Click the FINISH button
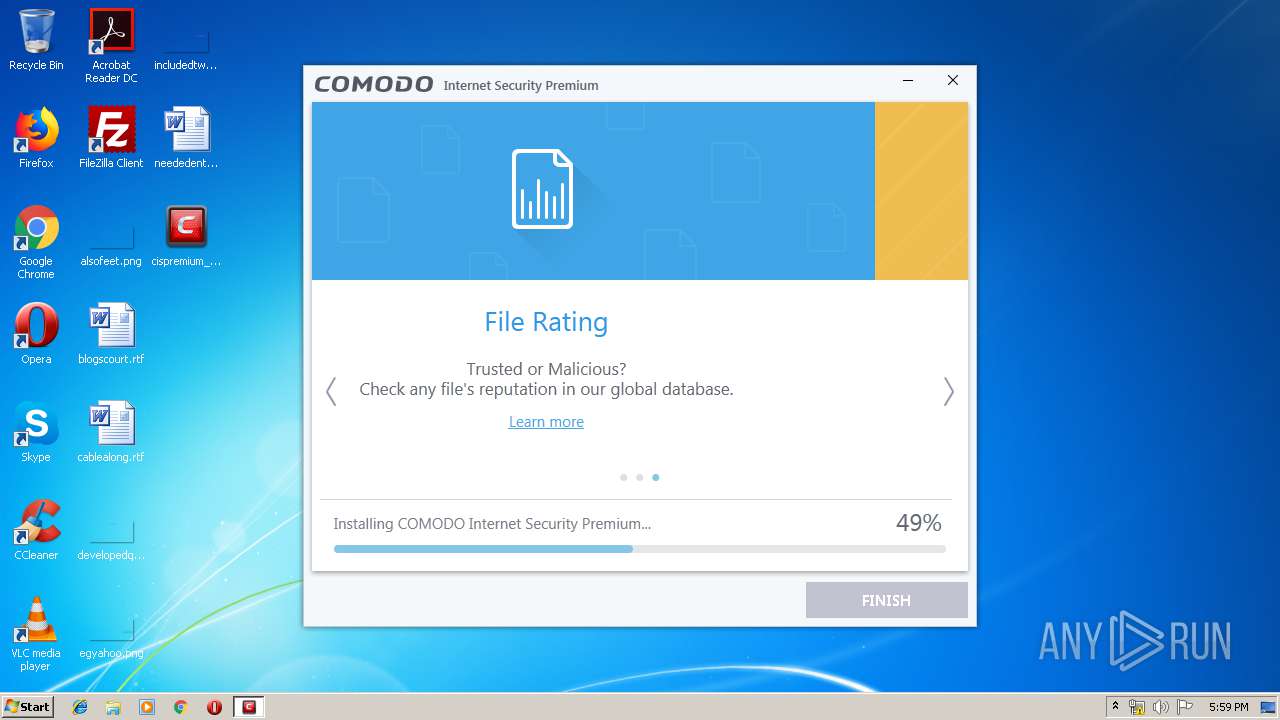The image size is (1280, 720). click(887, 600)
